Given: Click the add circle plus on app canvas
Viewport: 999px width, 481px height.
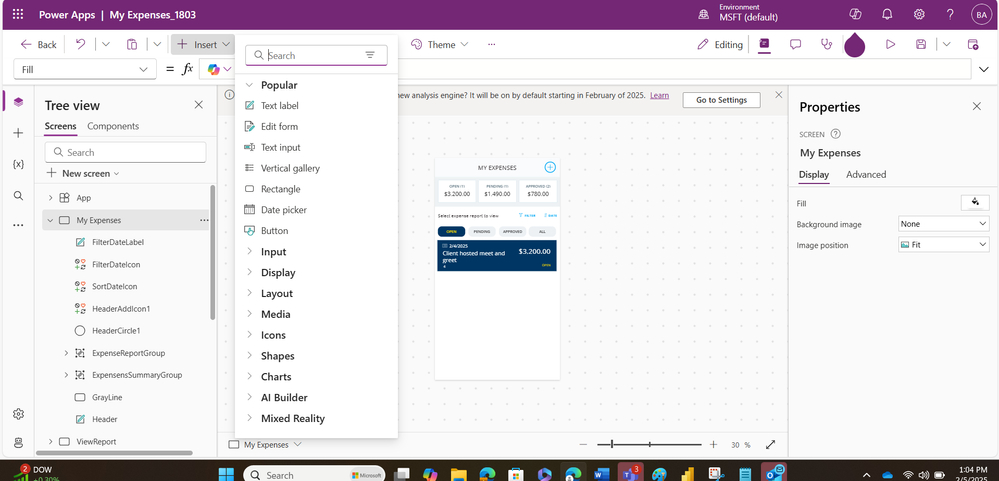Looking at the screenshot, I should coord(550,167).
